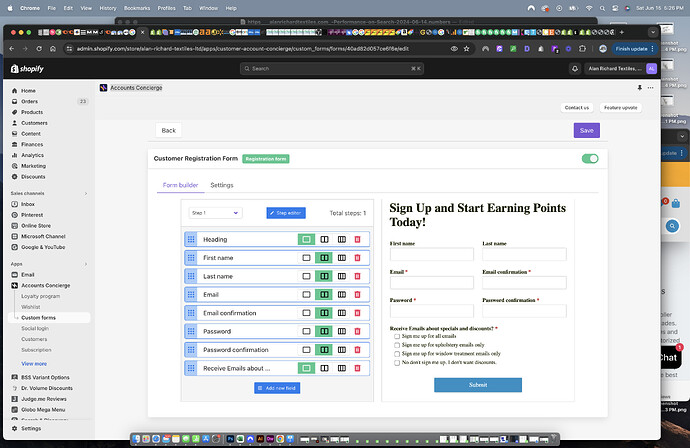Open Shopify notifications bell
690x448 pixels.
coord(575,69)
